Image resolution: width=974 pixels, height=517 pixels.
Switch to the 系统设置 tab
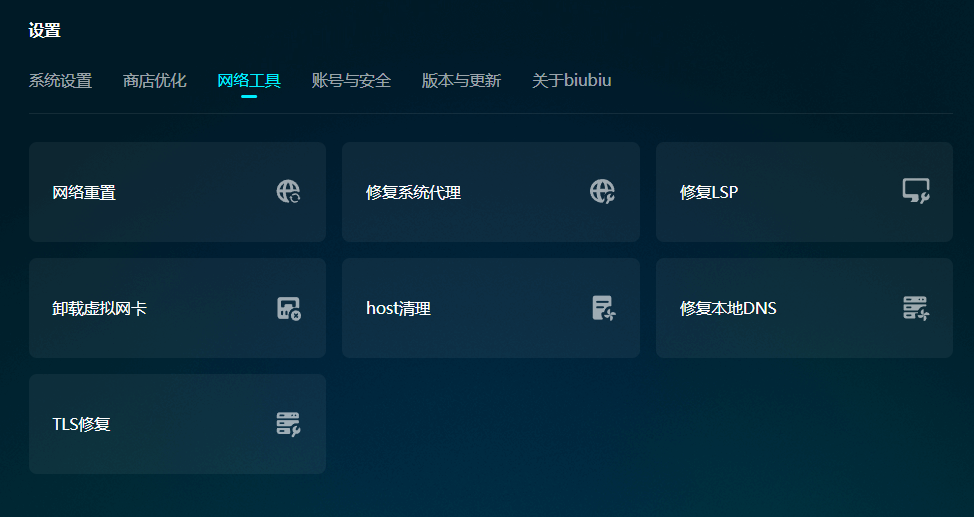60,80
